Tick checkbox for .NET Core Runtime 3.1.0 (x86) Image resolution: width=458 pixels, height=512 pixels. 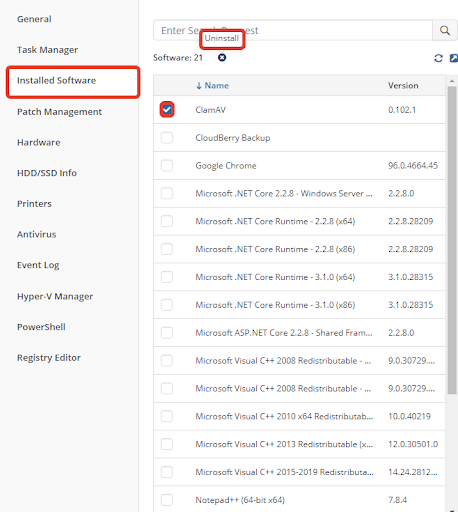(x=167, y=305)
